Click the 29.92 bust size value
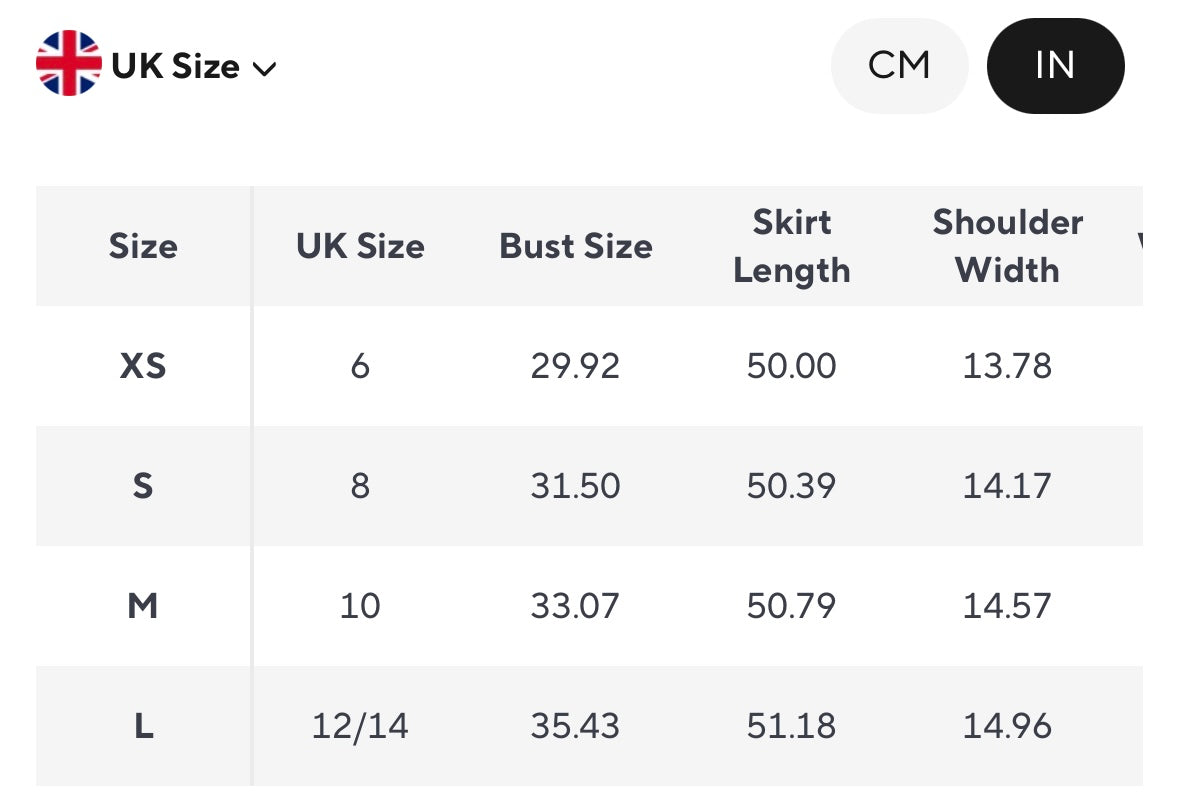This screenshot has width=1179, height=806. (576, 366)
